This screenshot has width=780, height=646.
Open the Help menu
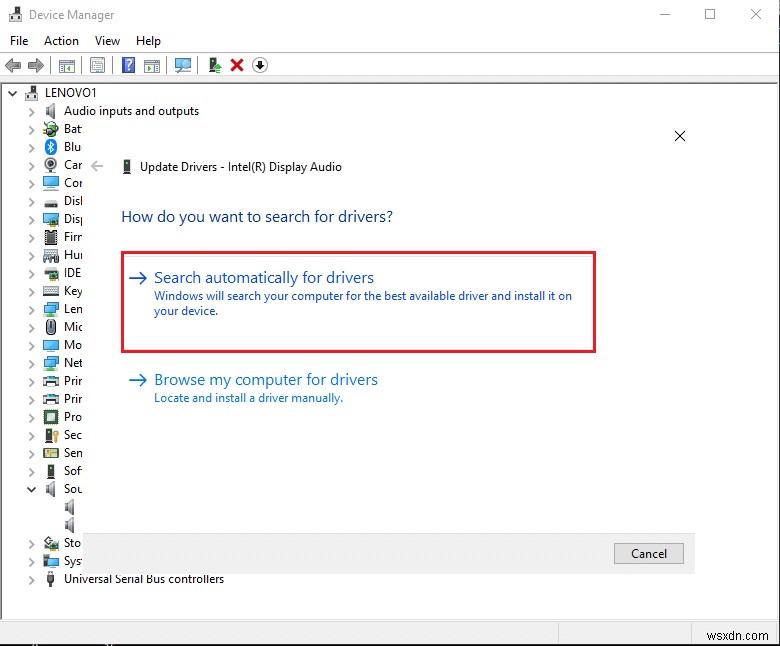(148, 41)
